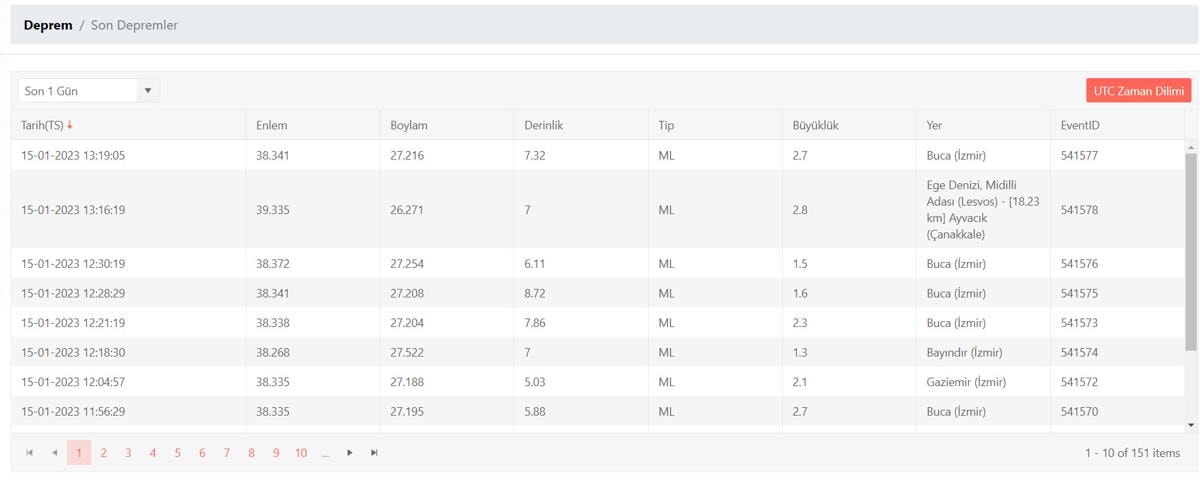Open the Deprem breadcrumb link

[48, 25]
